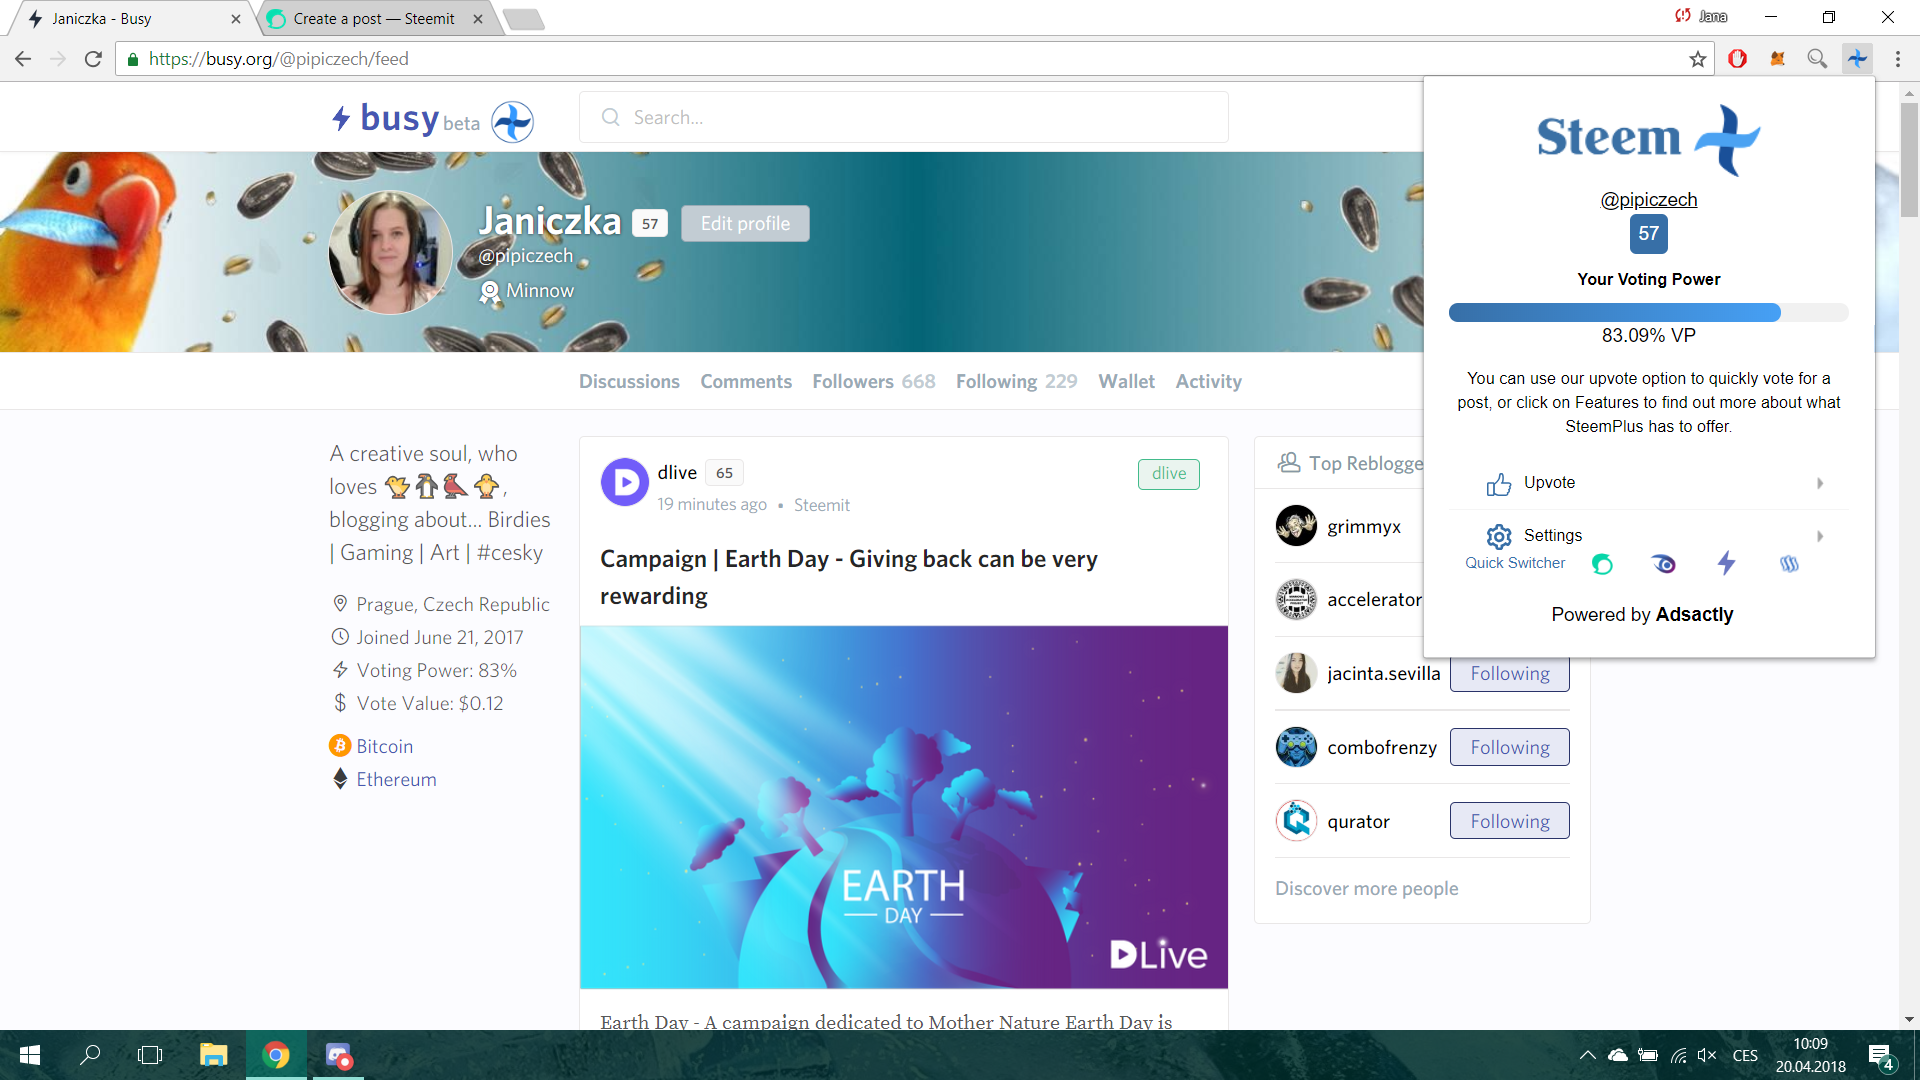Open Windows Start menu

point(30,1055)
